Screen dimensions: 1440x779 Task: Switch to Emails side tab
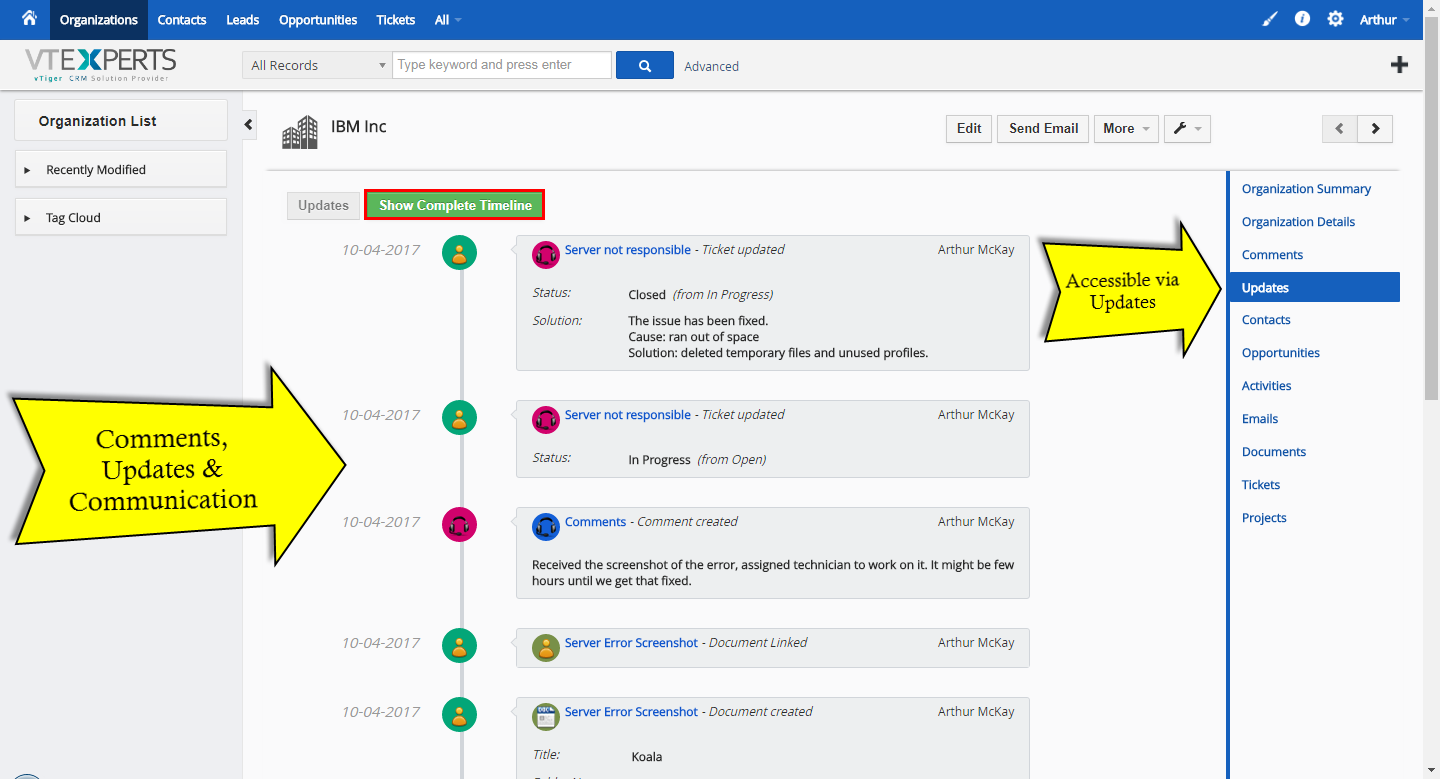pyautogui.click(x=1260, y=419)
